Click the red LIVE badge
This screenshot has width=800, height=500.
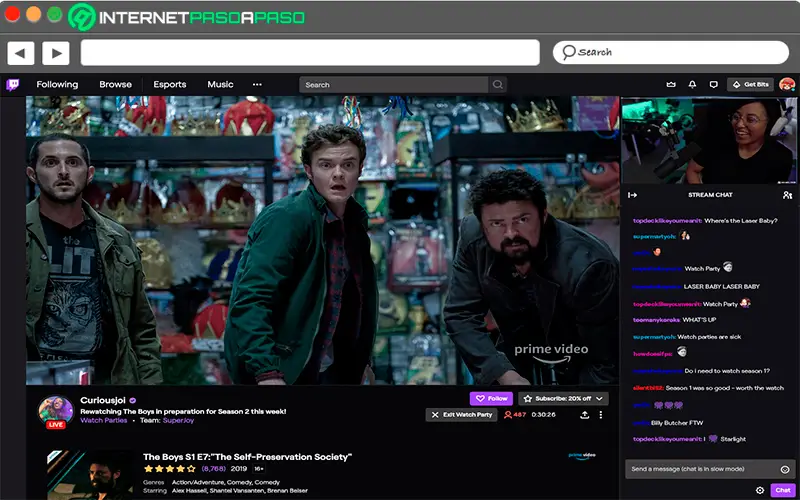(56, 424)
